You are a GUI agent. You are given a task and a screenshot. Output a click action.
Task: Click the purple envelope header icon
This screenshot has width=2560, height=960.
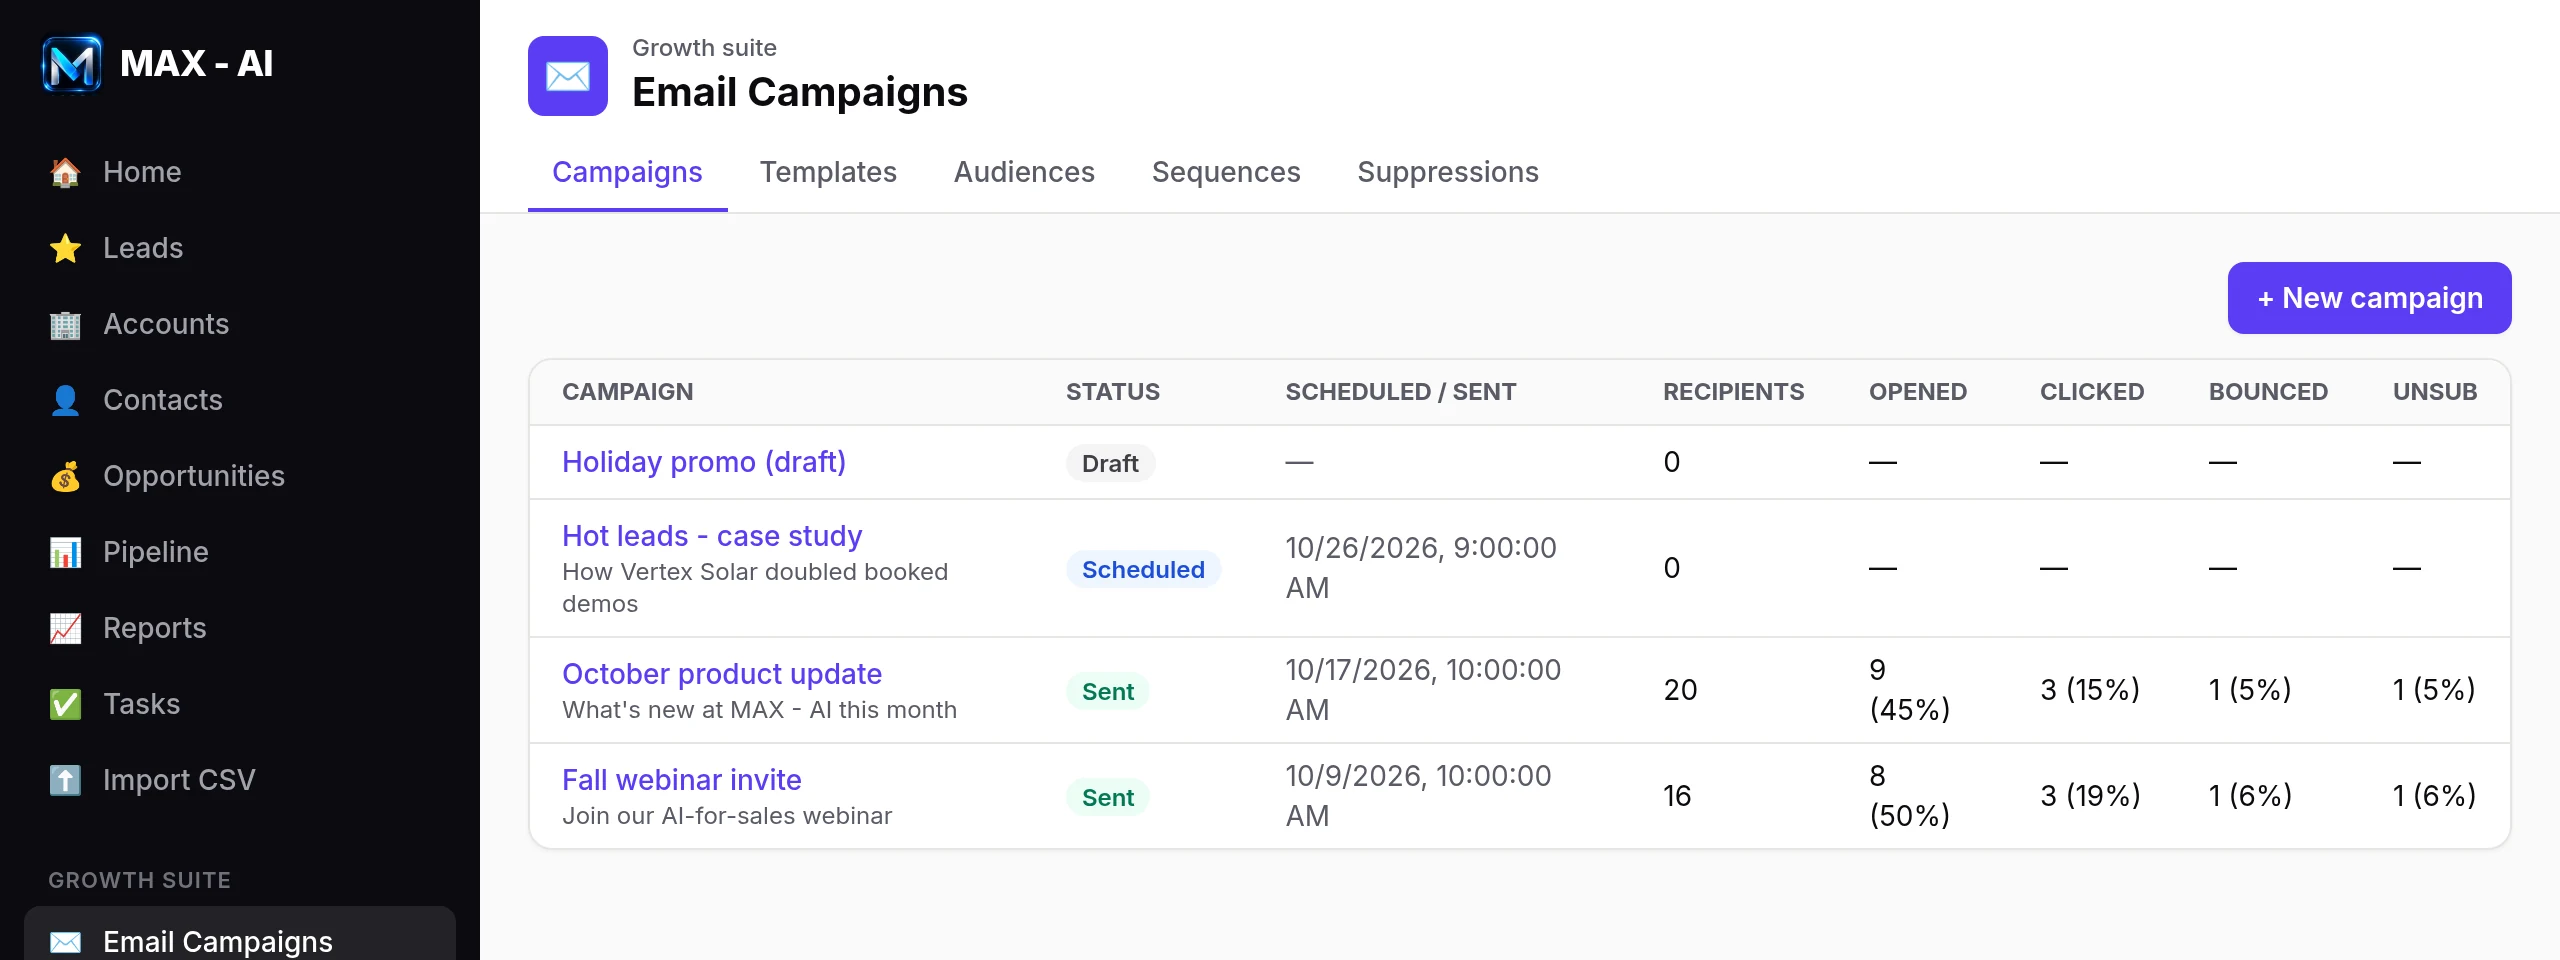tap(568, 76)
